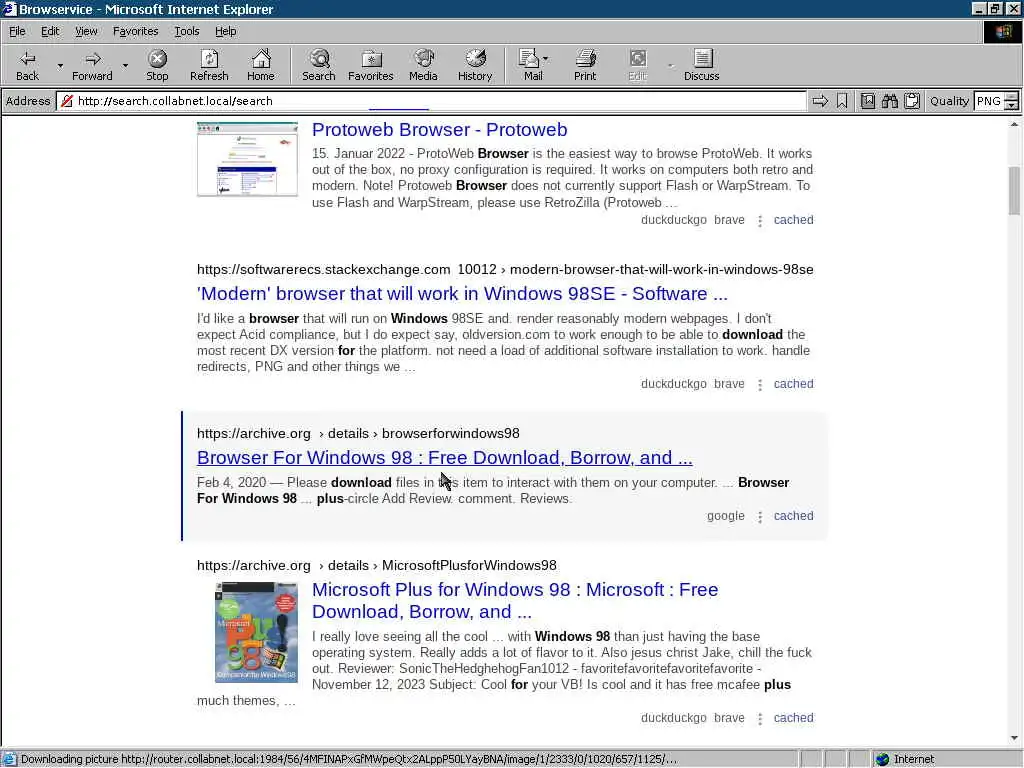Click the bookmark ribbon icon beside the address bar
Image resolution: width=1024 pixels, height=768 pixels.
coord(842,101)
